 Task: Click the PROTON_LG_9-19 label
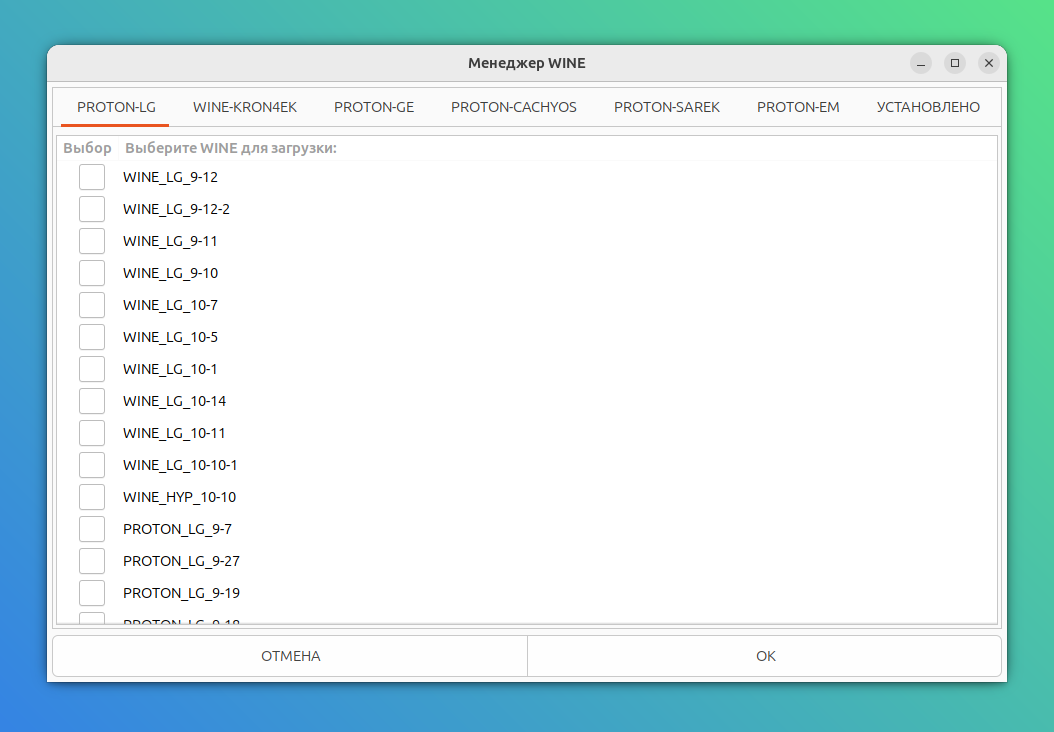[x=181, y=593]
